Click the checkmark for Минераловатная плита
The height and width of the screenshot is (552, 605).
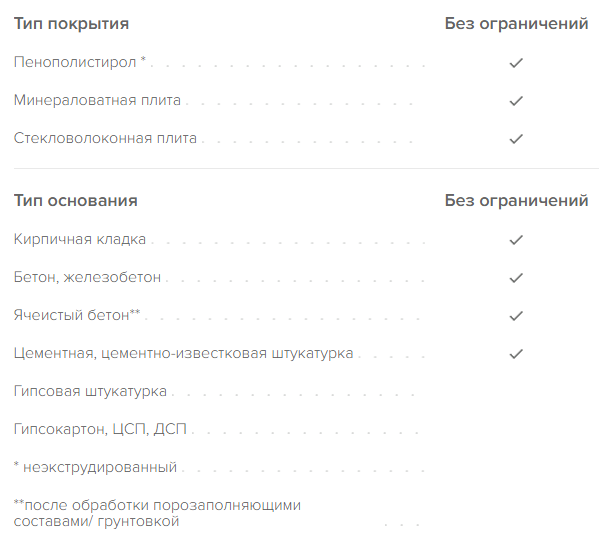[x=516, y=101]
